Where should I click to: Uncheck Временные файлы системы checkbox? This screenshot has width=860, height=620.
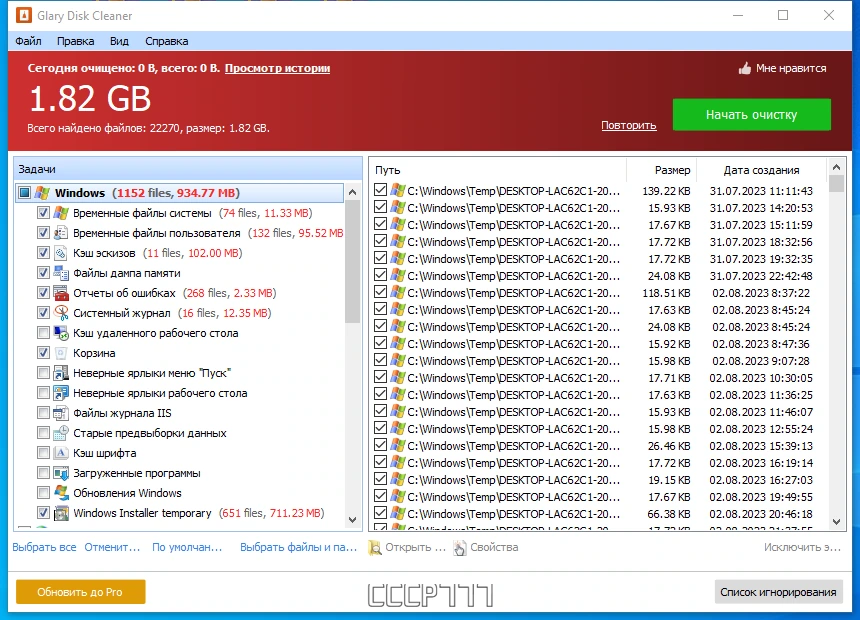[43, 213]
